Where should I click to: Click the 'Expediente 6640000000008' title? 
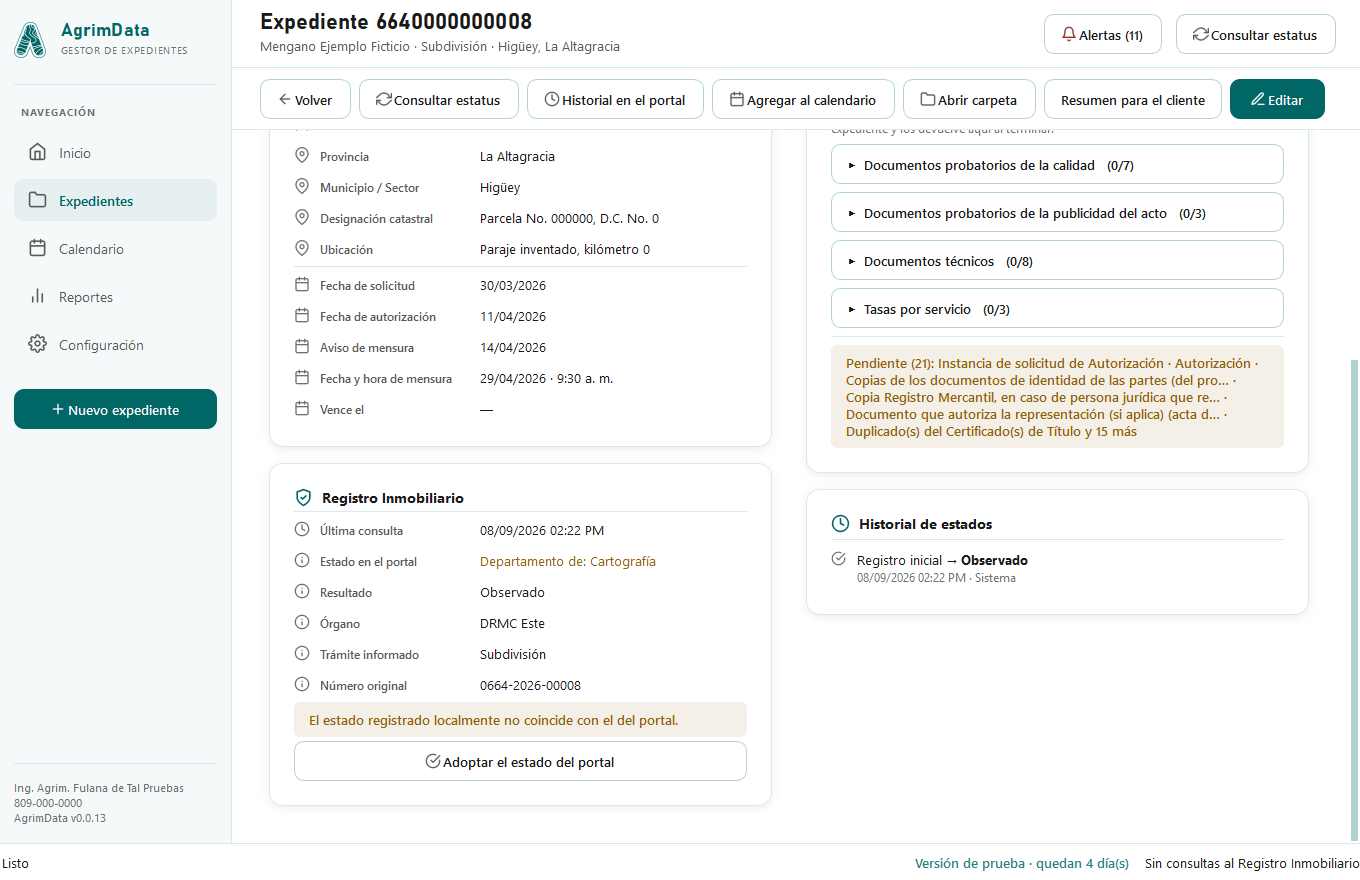[x=396, y=21]
